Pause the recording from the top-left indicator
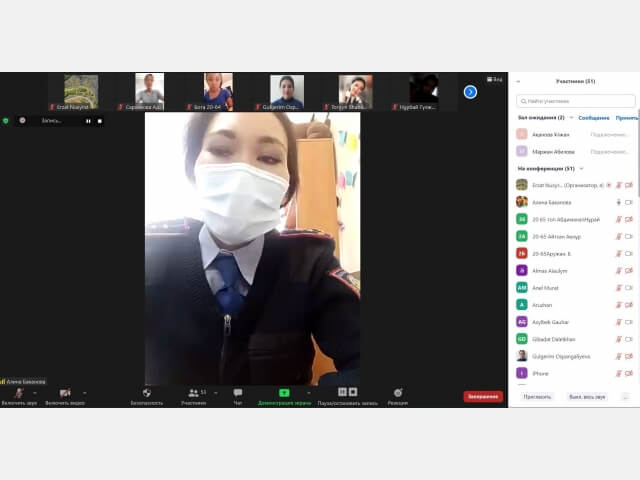 click(88, 121)
